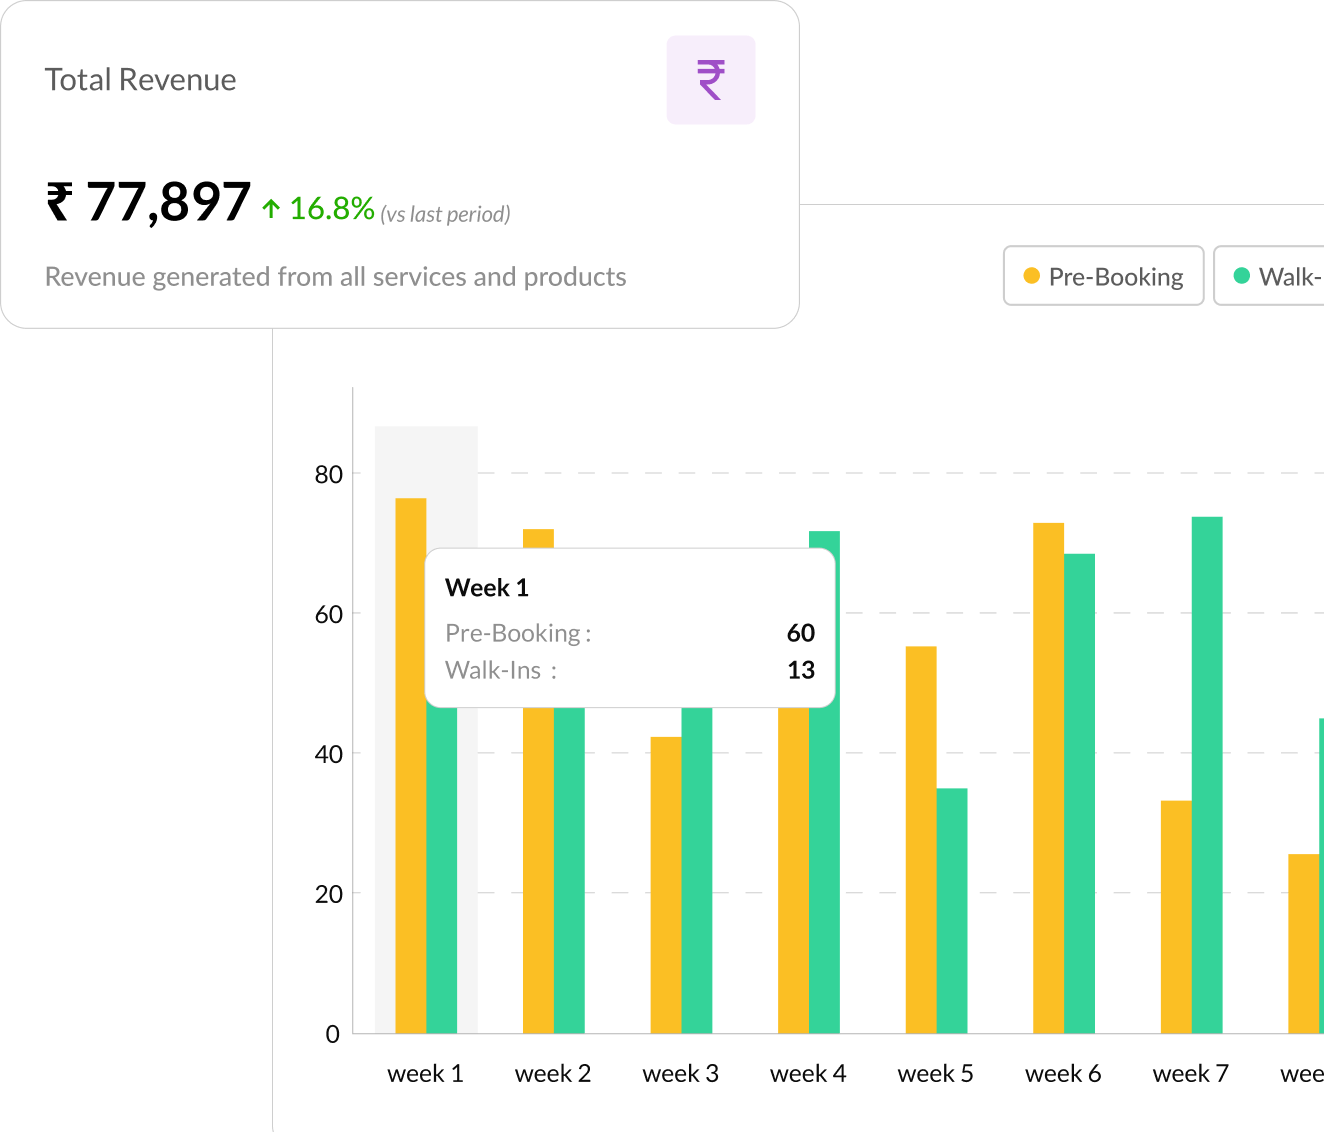
Task: Select the Week 1 tooltip box
Action: [630, 628]
